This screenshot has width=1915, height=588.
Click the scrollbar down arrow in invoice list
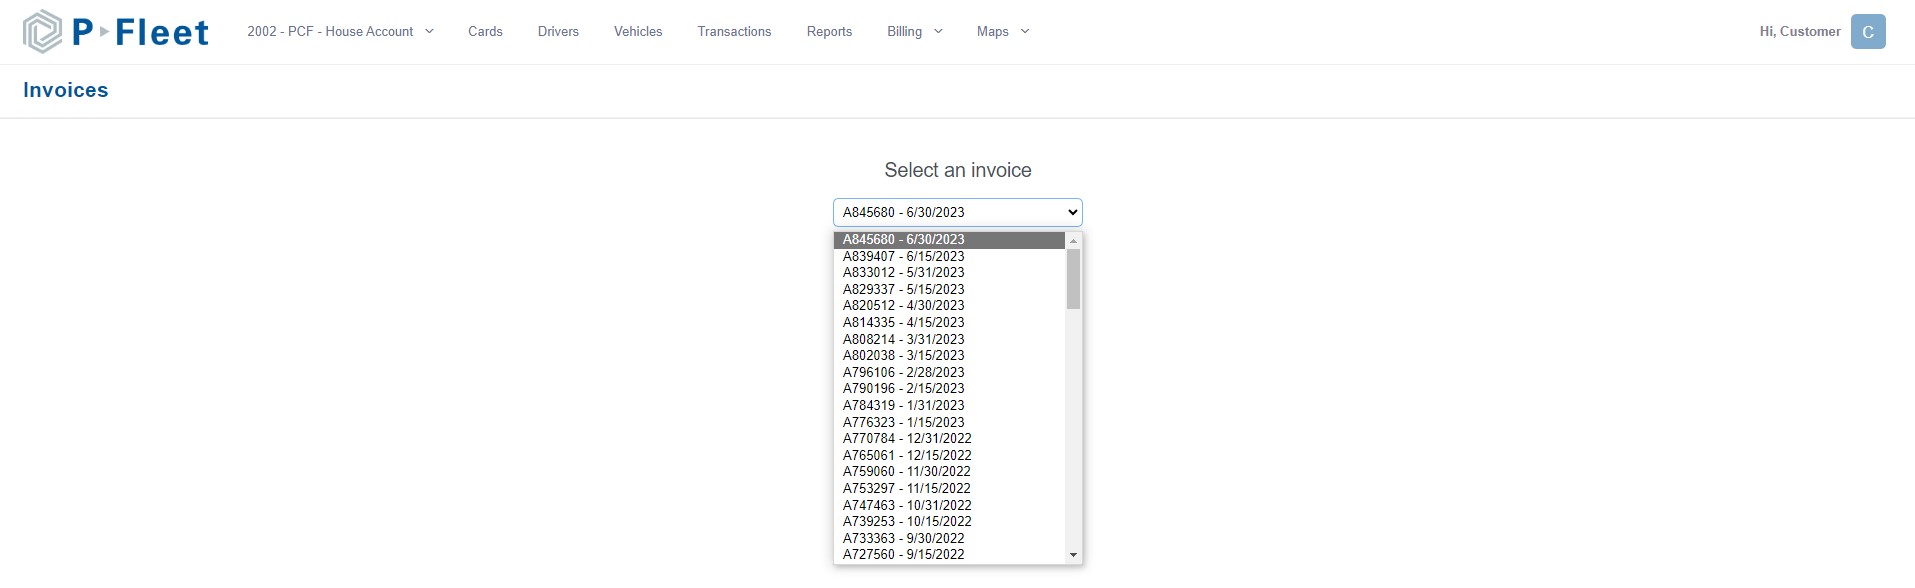click(x=1073, y=555)
